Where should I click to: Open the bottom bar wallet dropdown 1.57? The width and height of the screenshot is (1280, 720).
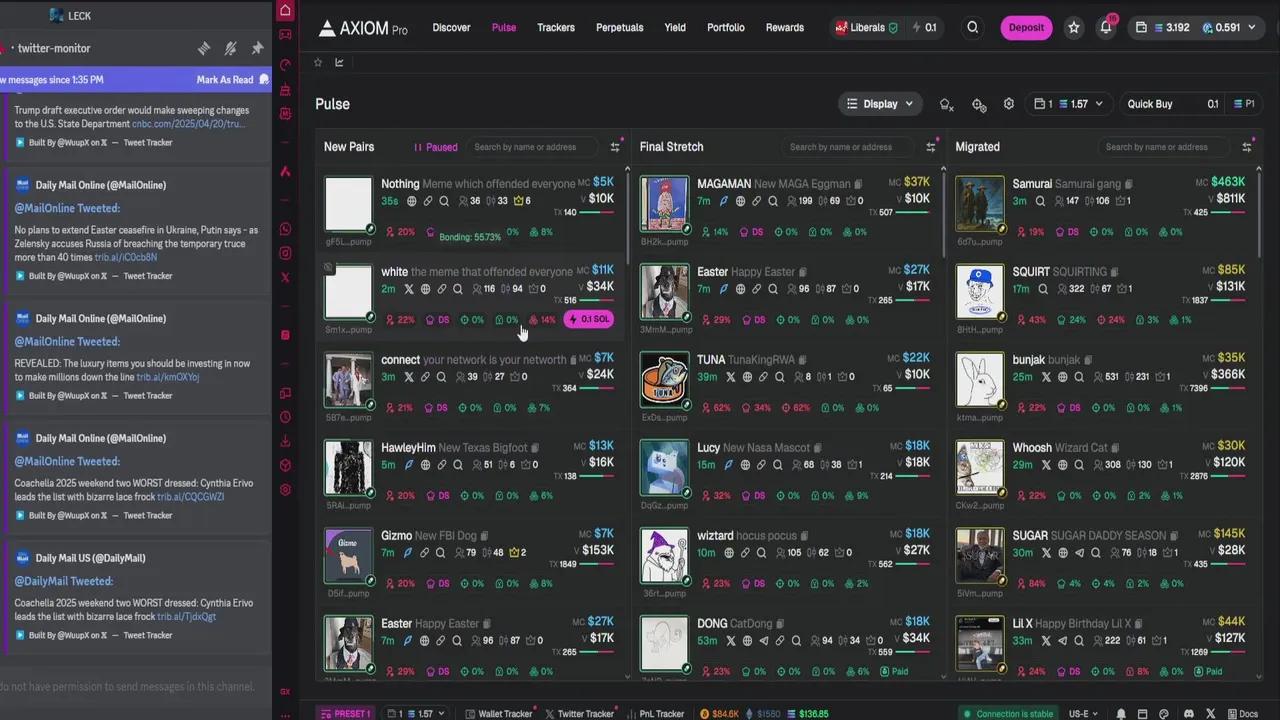[416, 714]
